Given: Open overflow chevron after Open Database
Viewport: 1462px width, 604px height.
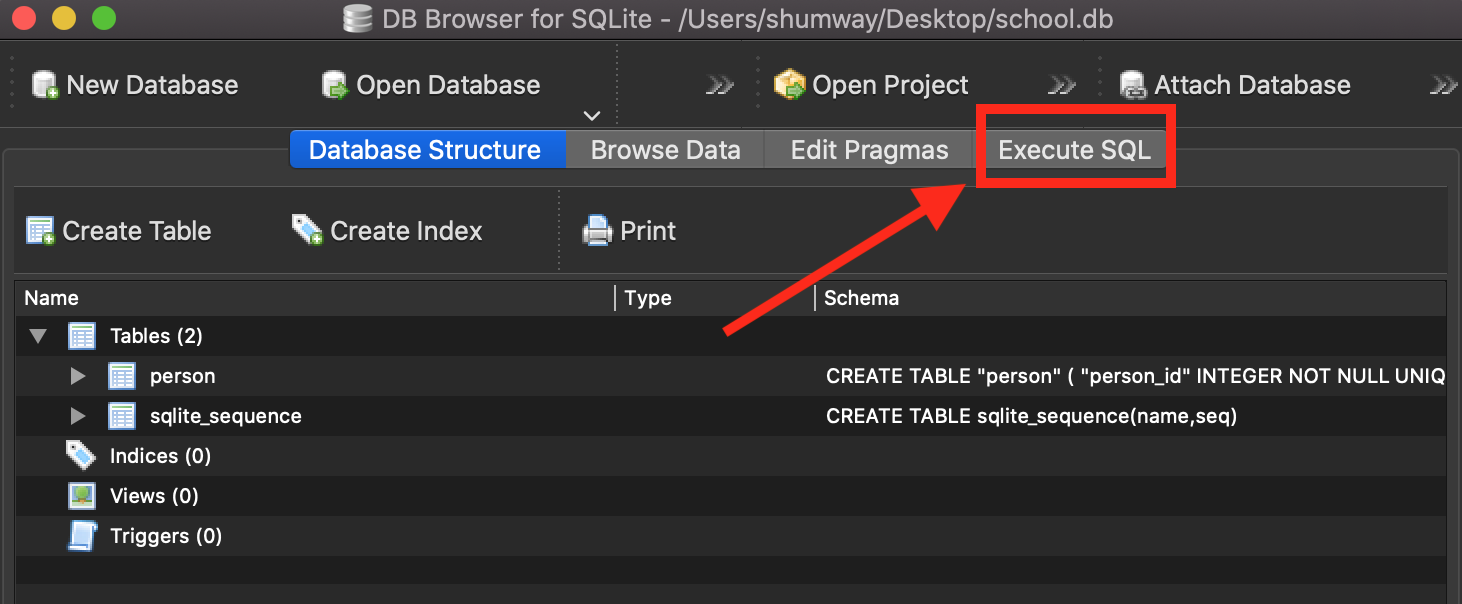Looking at the screenshot, I should click(x=720, y=86).
